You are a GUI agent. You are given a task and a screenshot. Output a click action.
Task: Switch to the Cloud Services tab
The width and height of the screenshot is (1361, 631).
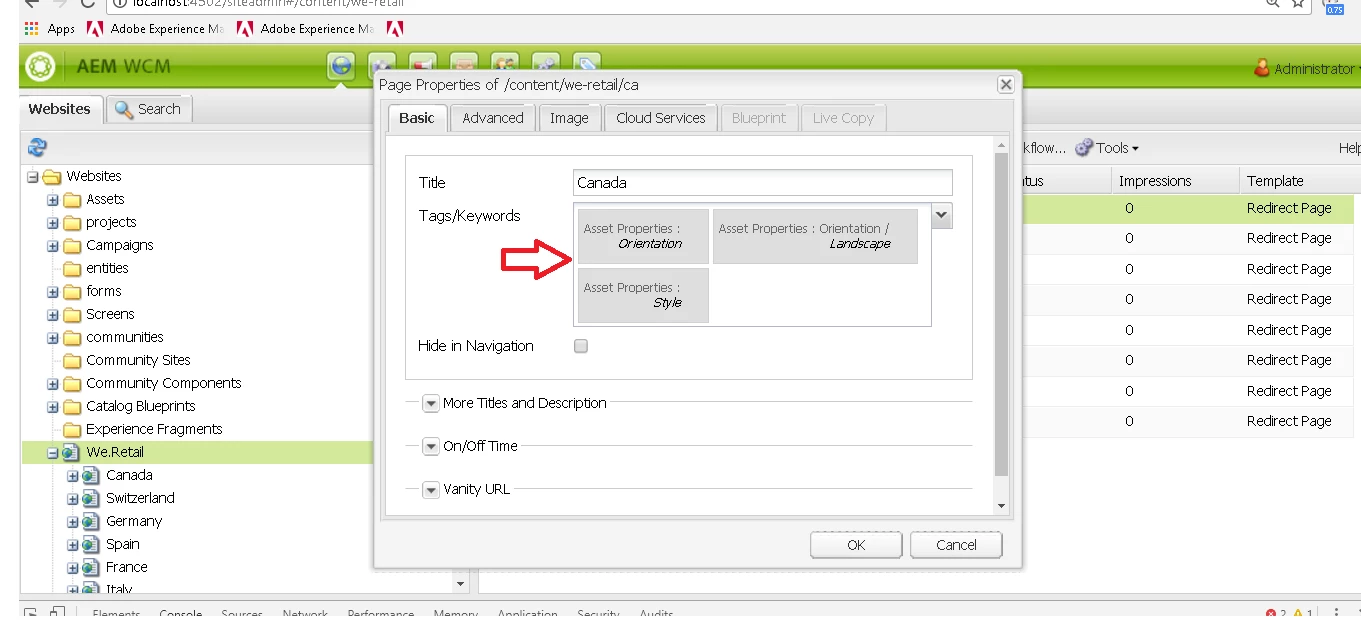(x=661, y=118)
